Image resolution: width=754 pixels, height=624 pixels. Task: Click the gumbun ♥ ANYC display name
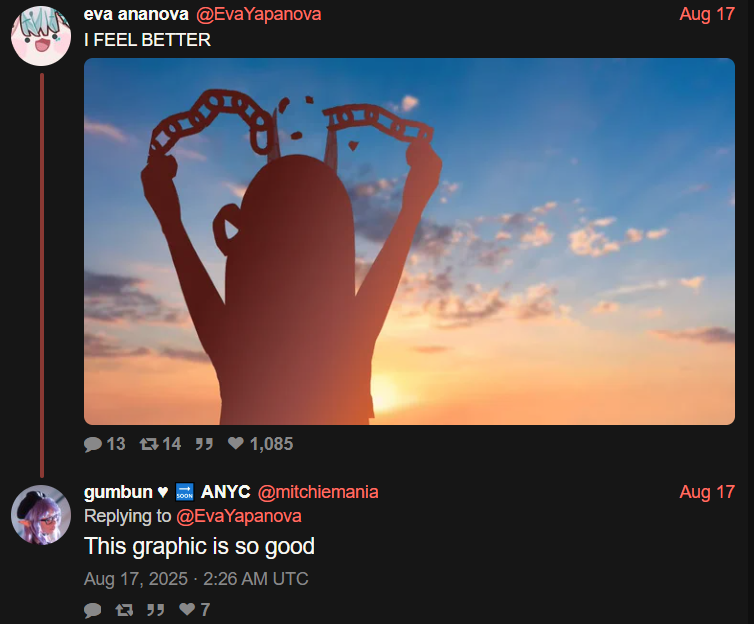pos(167,492)
